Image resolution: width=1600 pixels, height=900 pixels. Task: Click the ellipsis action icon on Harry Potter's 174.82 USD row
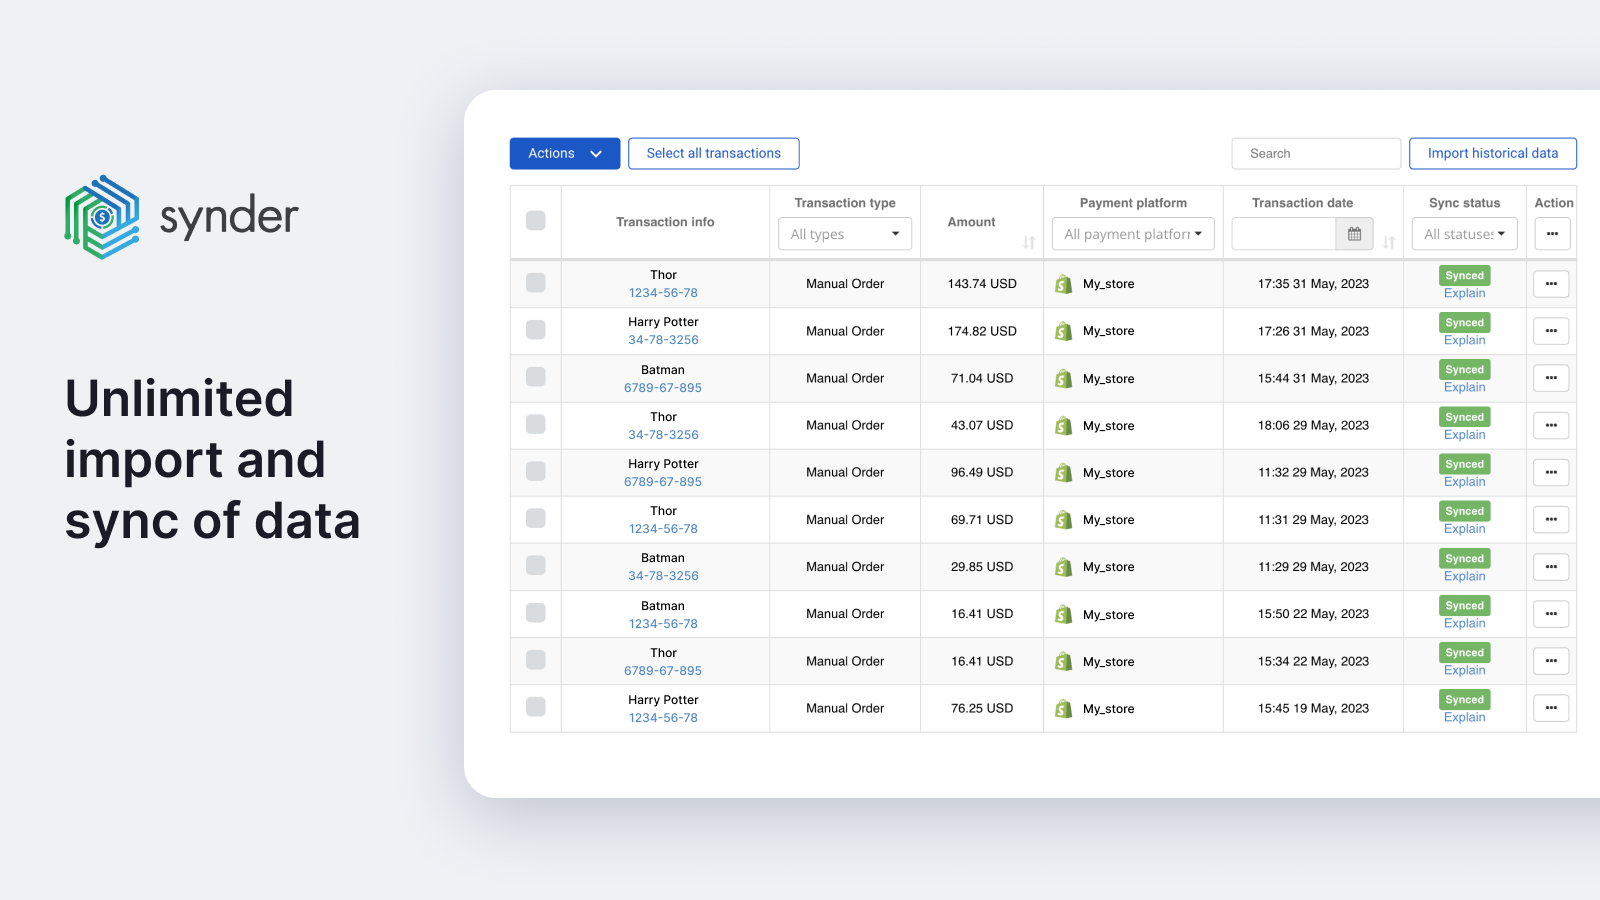point(1551,330)
